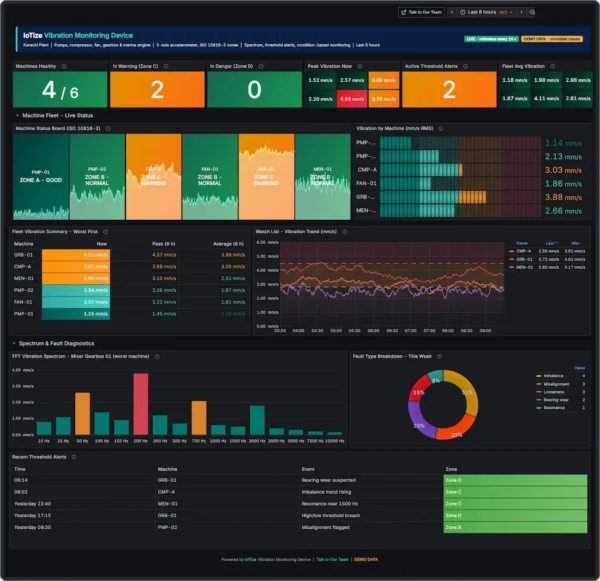
Task: Open info icon for Watch List Vibration Trend
Action: (x=344, y=232)
